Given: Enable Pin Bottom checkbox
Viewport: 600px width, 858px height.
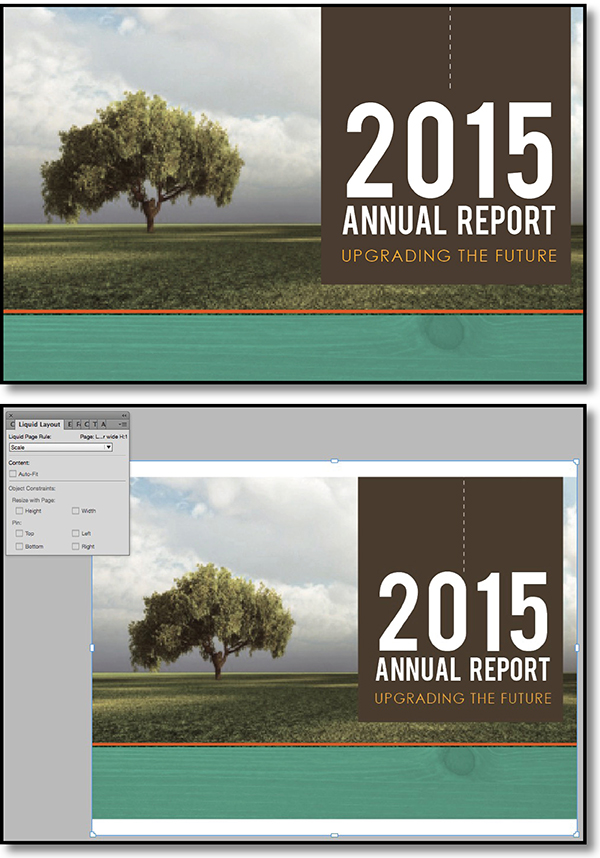Looking at the screenshot, I should [x=19, y=547].
